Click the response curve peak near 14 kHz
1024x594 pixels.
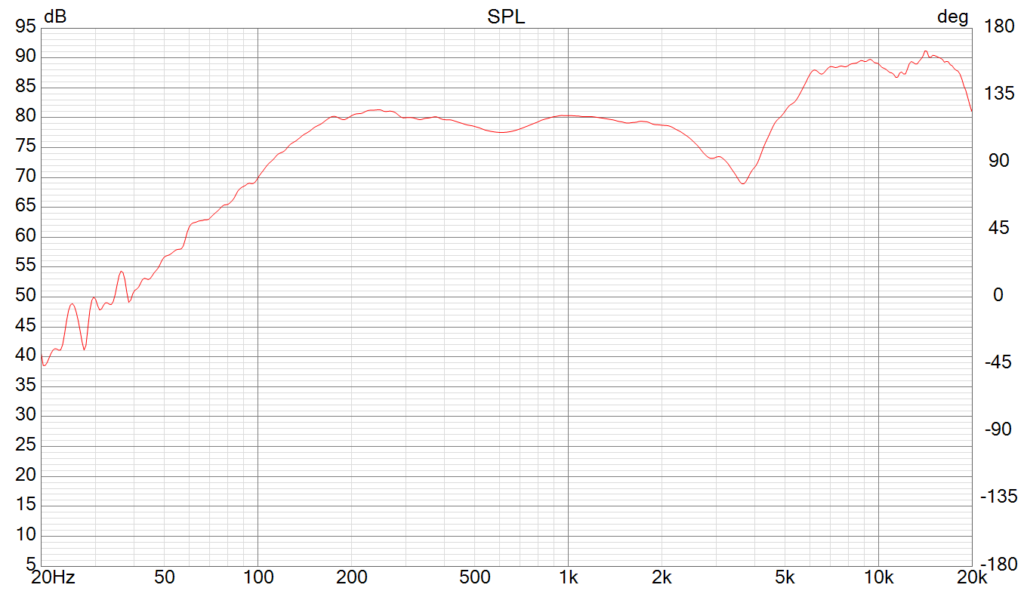point(925,51)
